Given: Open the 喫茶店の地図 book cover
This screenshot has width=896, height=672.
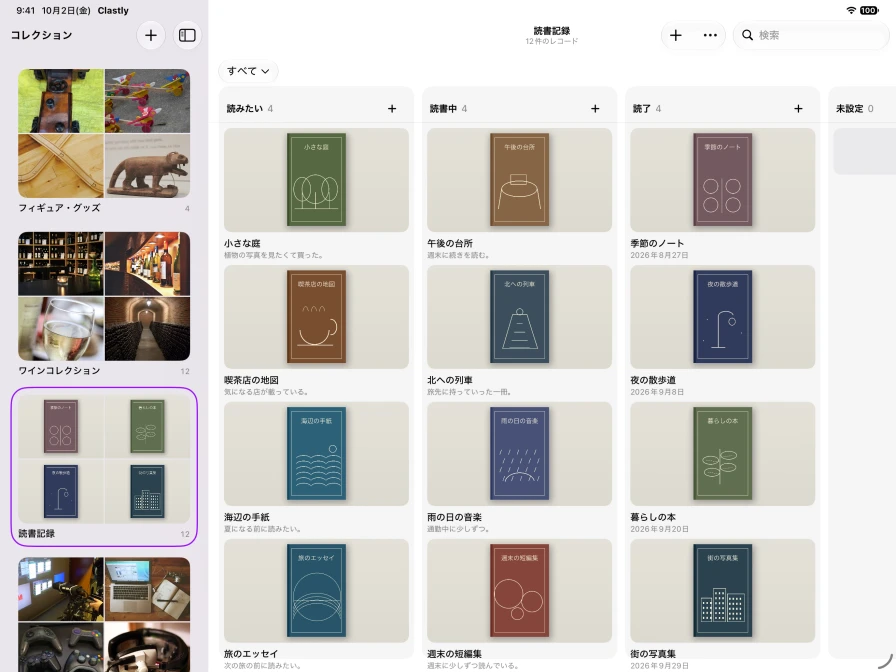Looking at the screenshot, I should pyautogui.click(x=316, y=317).
